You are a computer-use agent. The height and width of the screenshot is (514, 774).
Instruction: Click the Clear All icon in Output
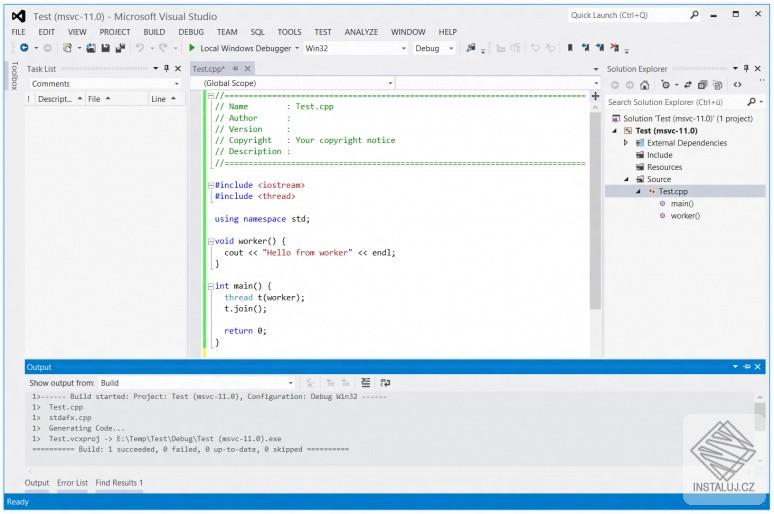coord(365,383)
